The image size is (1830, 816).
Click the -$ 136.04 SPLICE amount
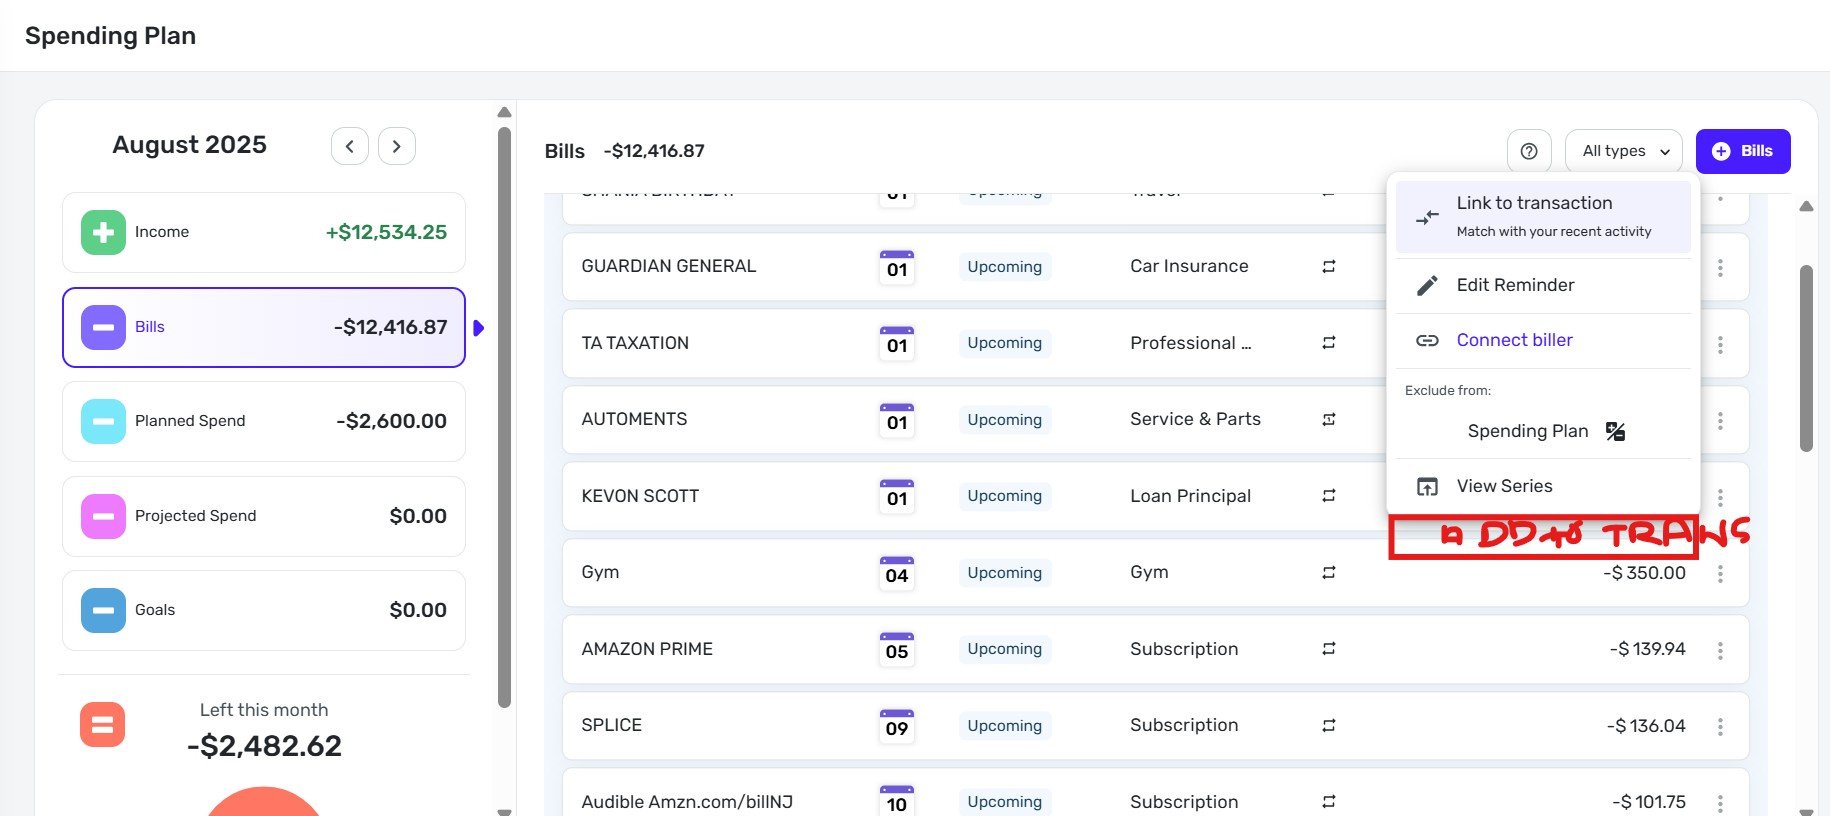(1646, 726)
